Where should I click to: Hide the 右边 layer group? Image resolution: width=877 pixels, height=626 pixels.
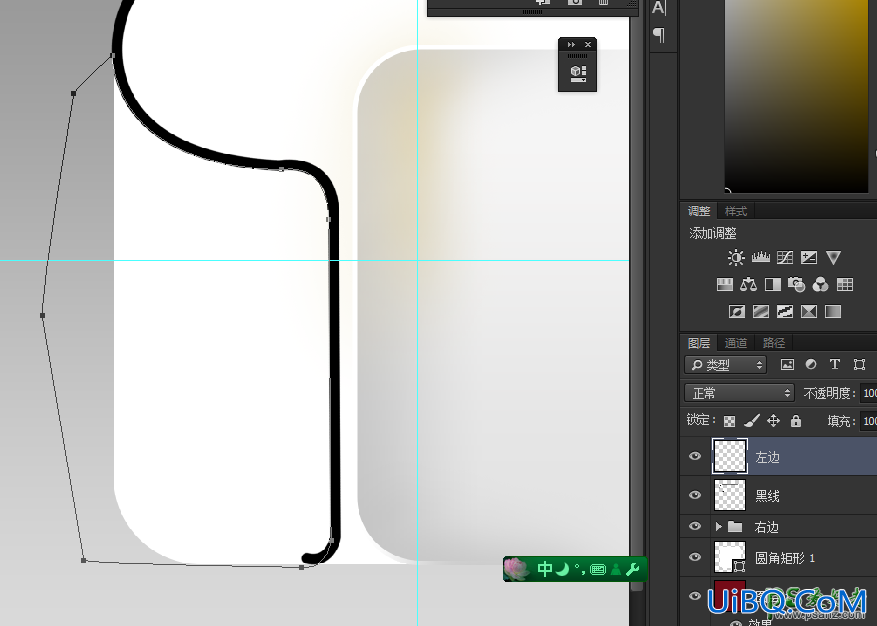pyautogui.click(x=695, y=526)
